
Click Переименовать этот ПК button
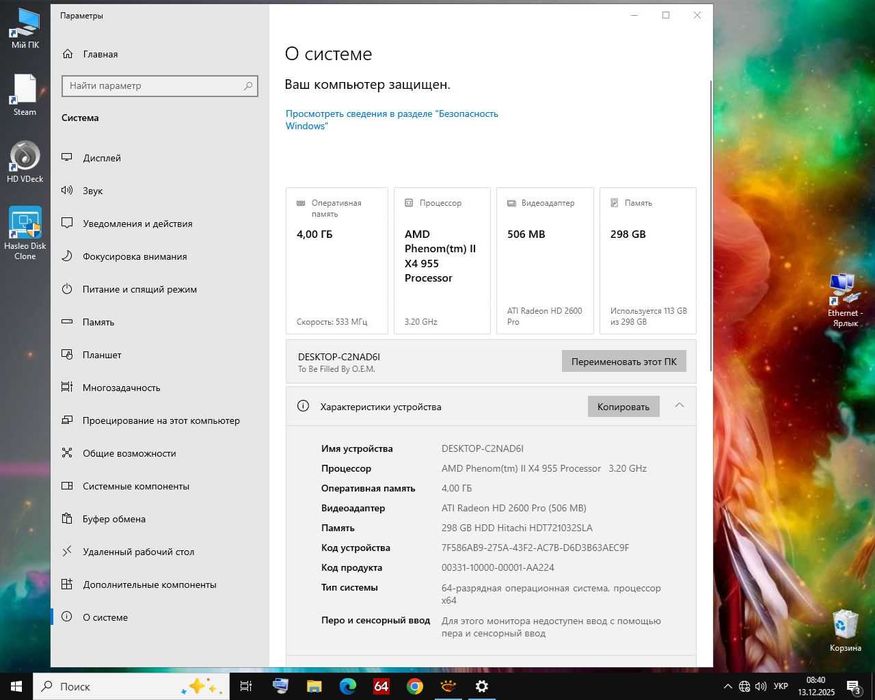pyautogui.click(x=624, y=362)
